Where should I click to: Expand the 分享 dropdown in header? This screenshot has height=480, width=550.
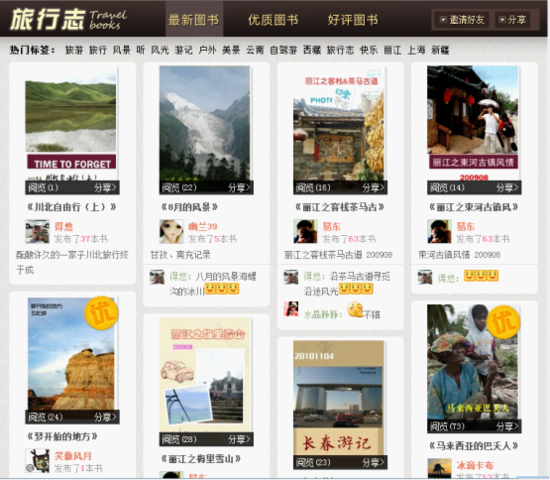point(512,20)
